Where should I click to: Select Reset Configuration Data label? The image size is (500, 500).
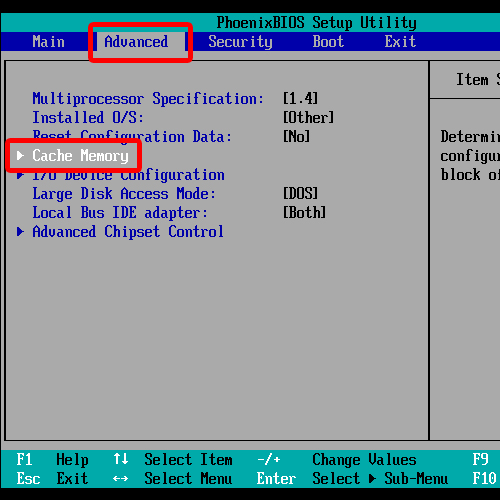coord(132,137)
